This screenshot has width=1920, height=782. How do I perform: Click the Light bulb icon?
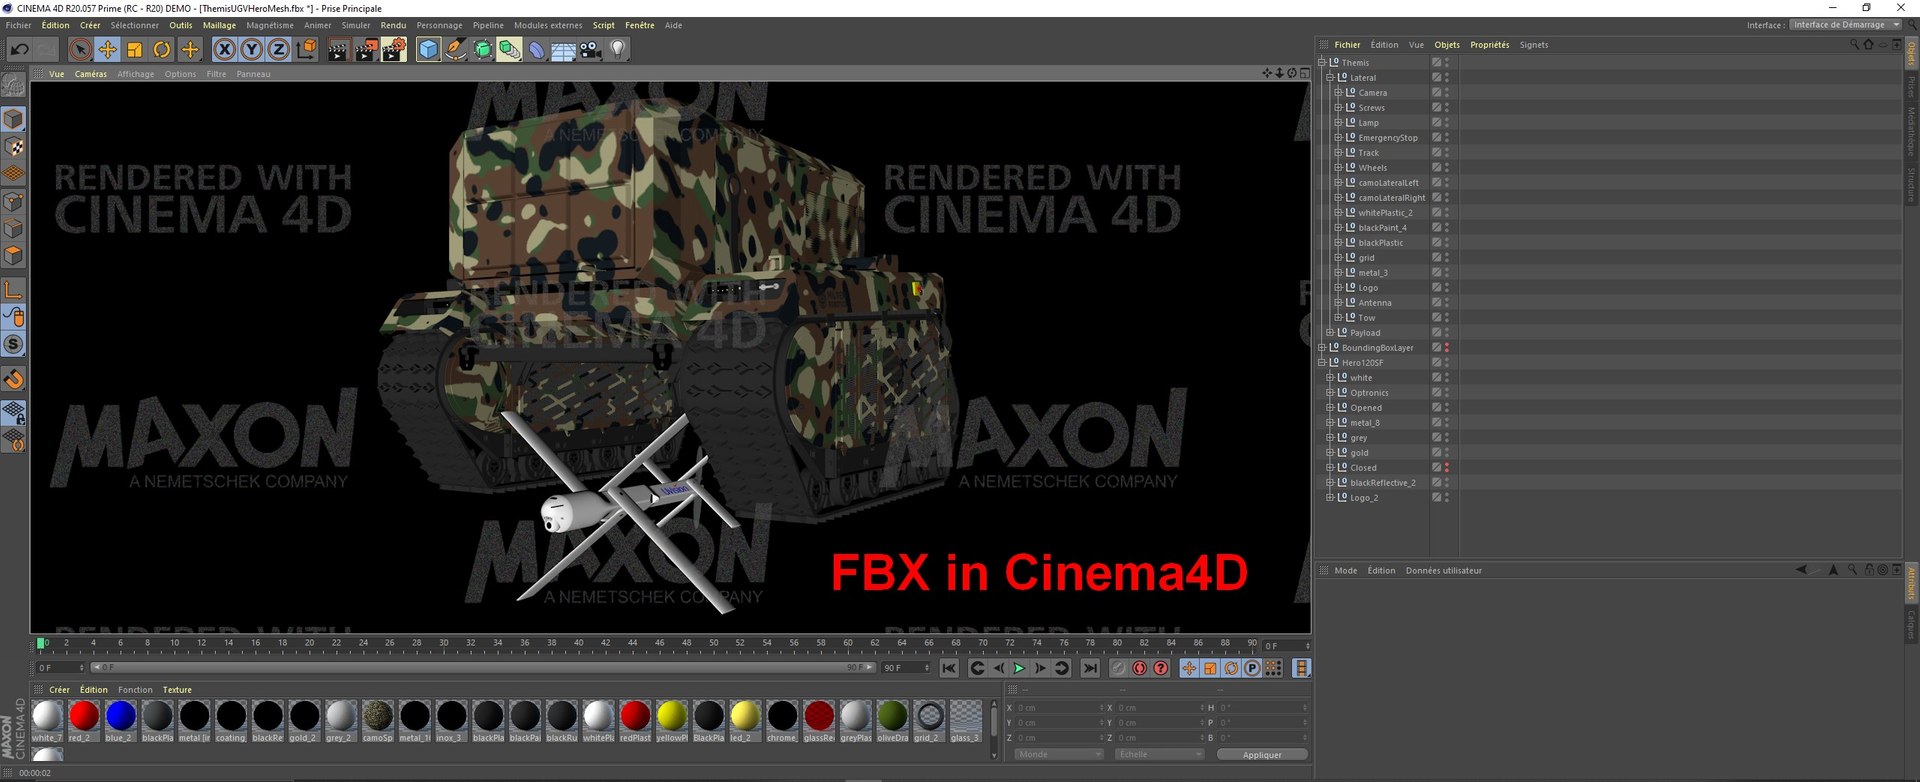pos(618,49)
